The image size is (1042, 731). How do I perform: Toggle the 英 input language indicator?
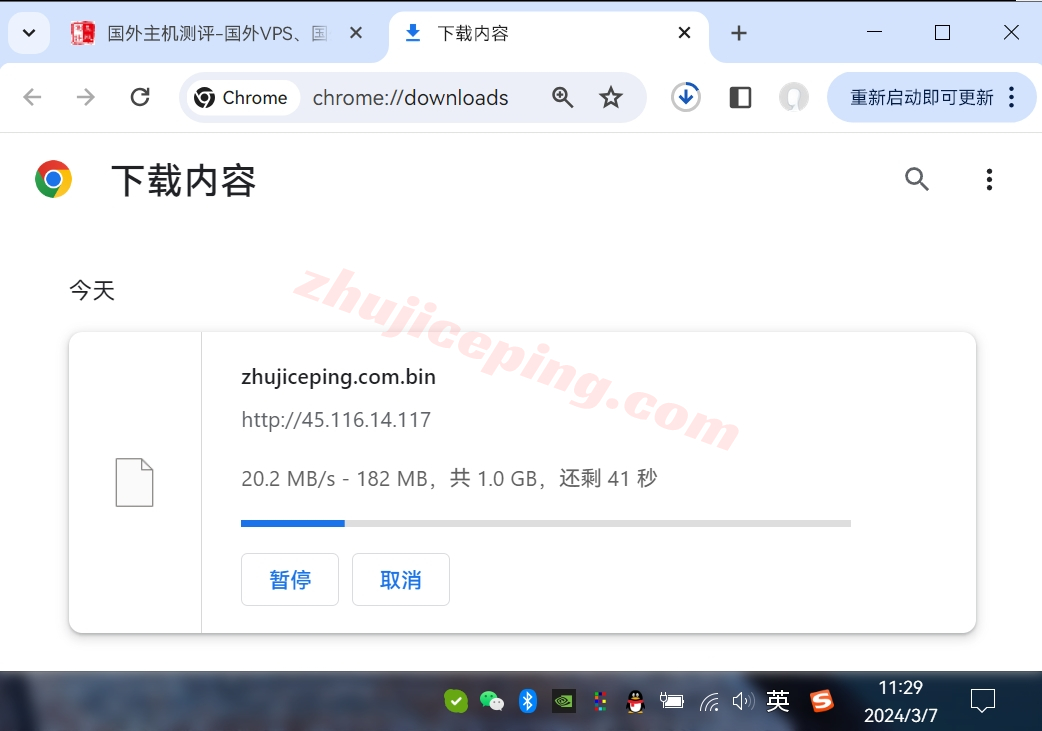[x=778, y=701]
